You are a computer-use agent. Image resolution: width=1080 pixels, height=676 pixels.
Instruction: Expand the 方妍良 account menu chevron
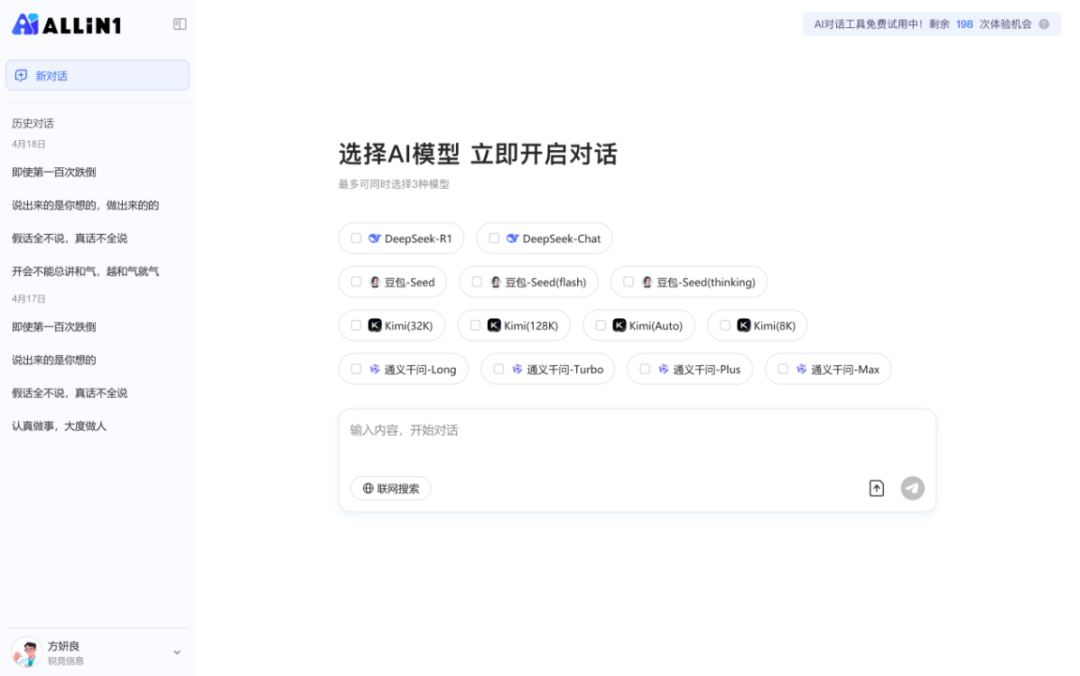coord(177,651)
